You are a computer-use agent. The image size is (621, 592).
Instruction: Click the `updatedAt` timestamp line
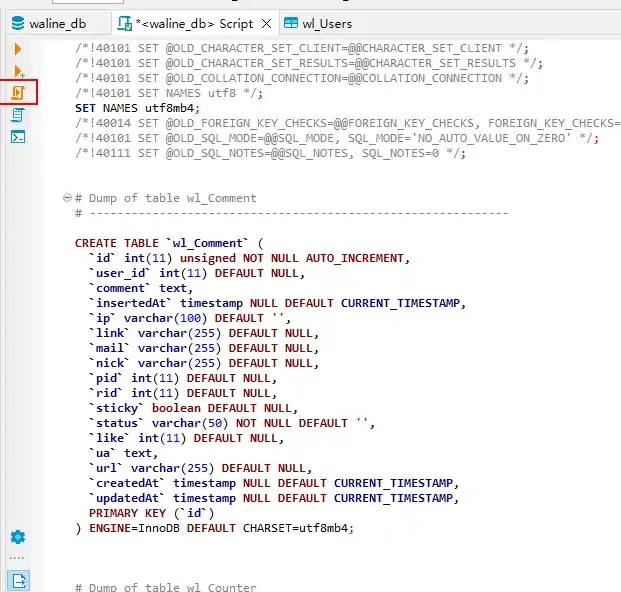[274, 498]
